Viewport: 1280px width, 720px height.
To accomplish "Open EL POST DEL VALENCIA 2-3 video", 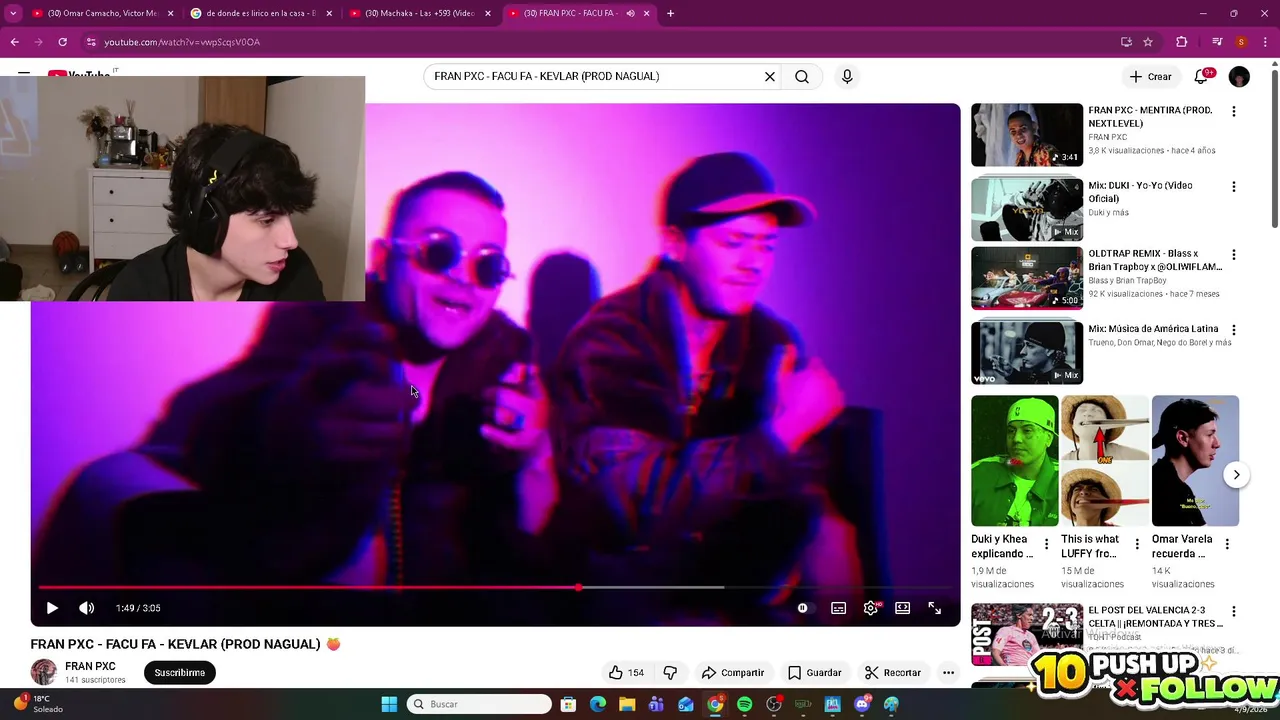I will (x=1027, y=634).
